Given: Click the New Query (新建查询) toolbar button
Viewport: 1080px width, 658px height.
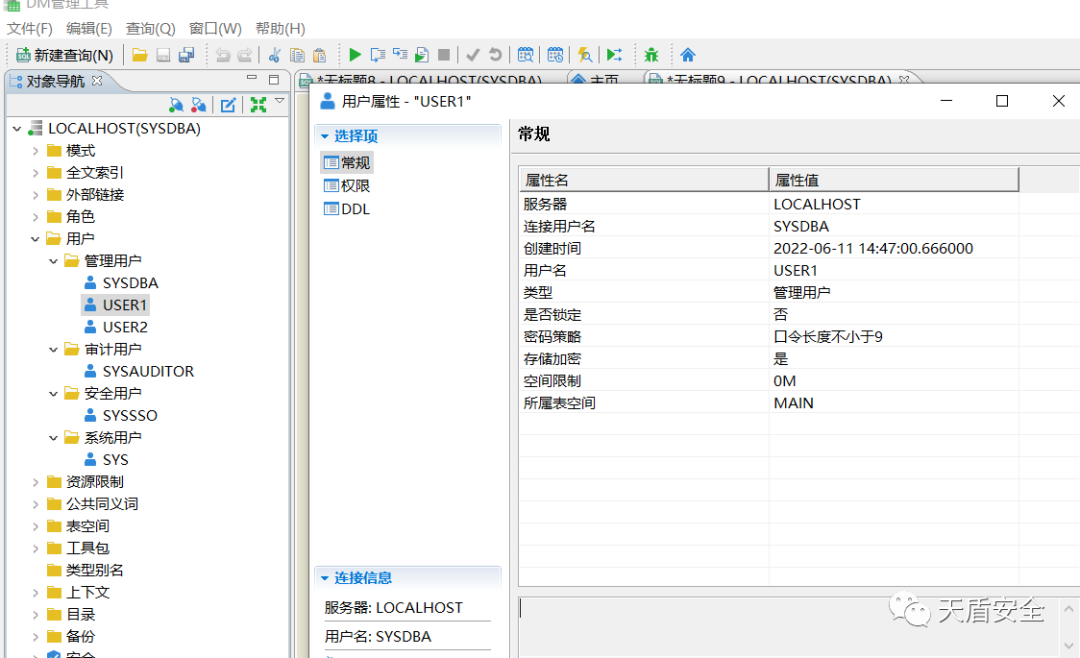Looking at the screenshot, I should pos(64,55).
